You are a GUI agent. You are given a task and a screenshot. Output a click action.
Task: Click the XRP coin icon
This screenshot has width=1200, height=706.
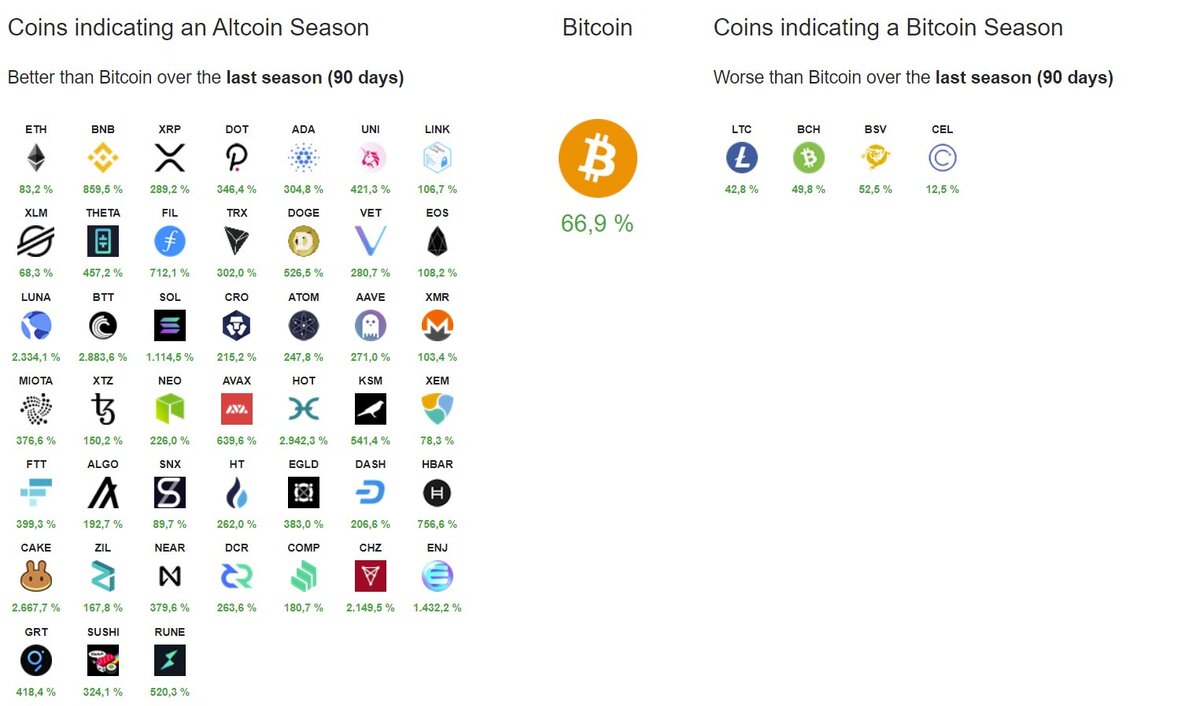pos(170,157)
